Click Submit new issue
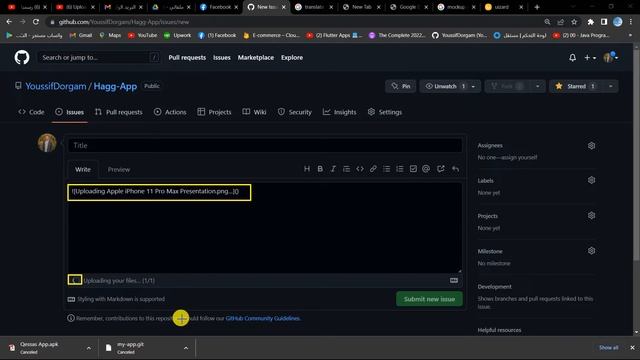Screen dimensions: 640x360 (429, 299)
